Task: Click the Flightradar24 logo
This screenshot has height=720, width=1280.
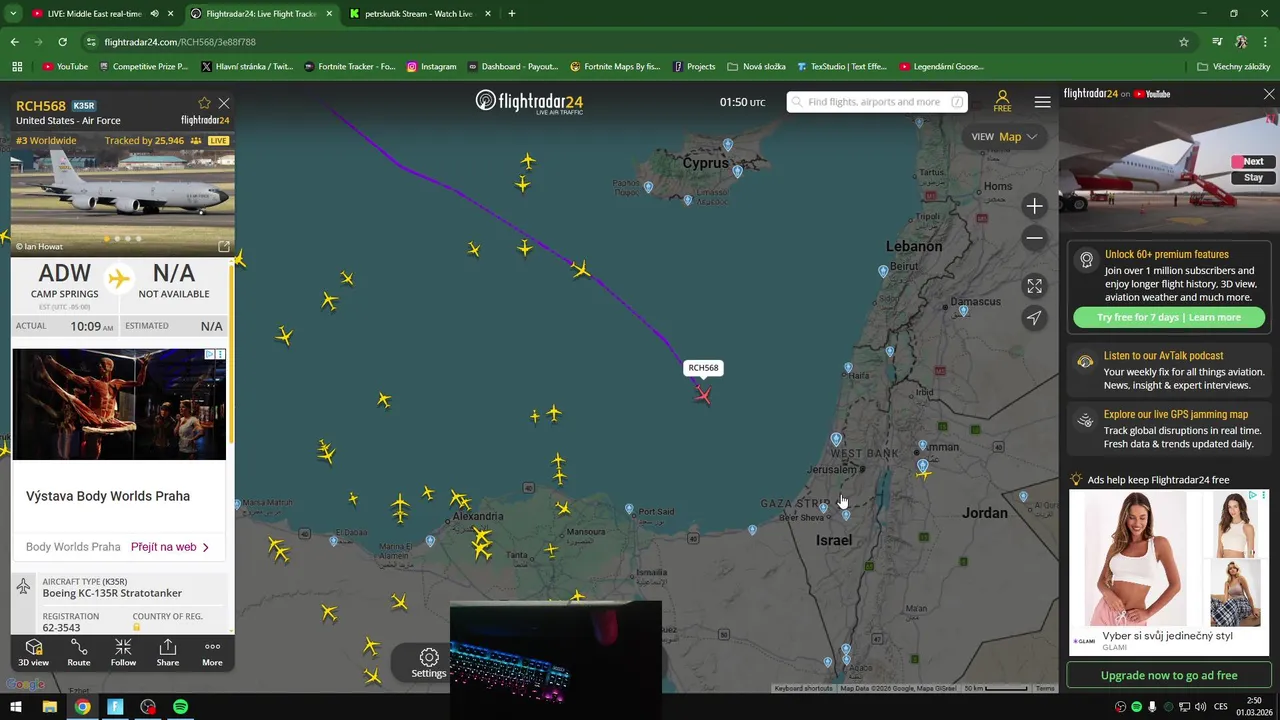Action: coord(529,102)
